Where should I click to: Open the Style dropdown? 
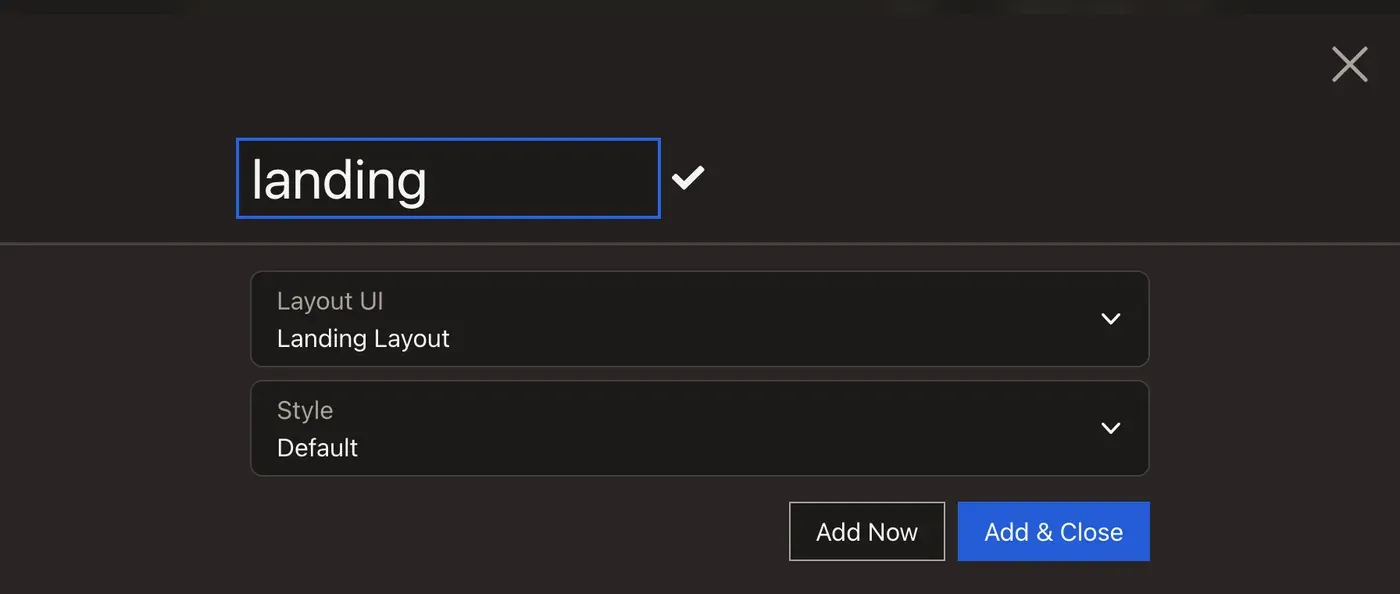click(700, 428)
